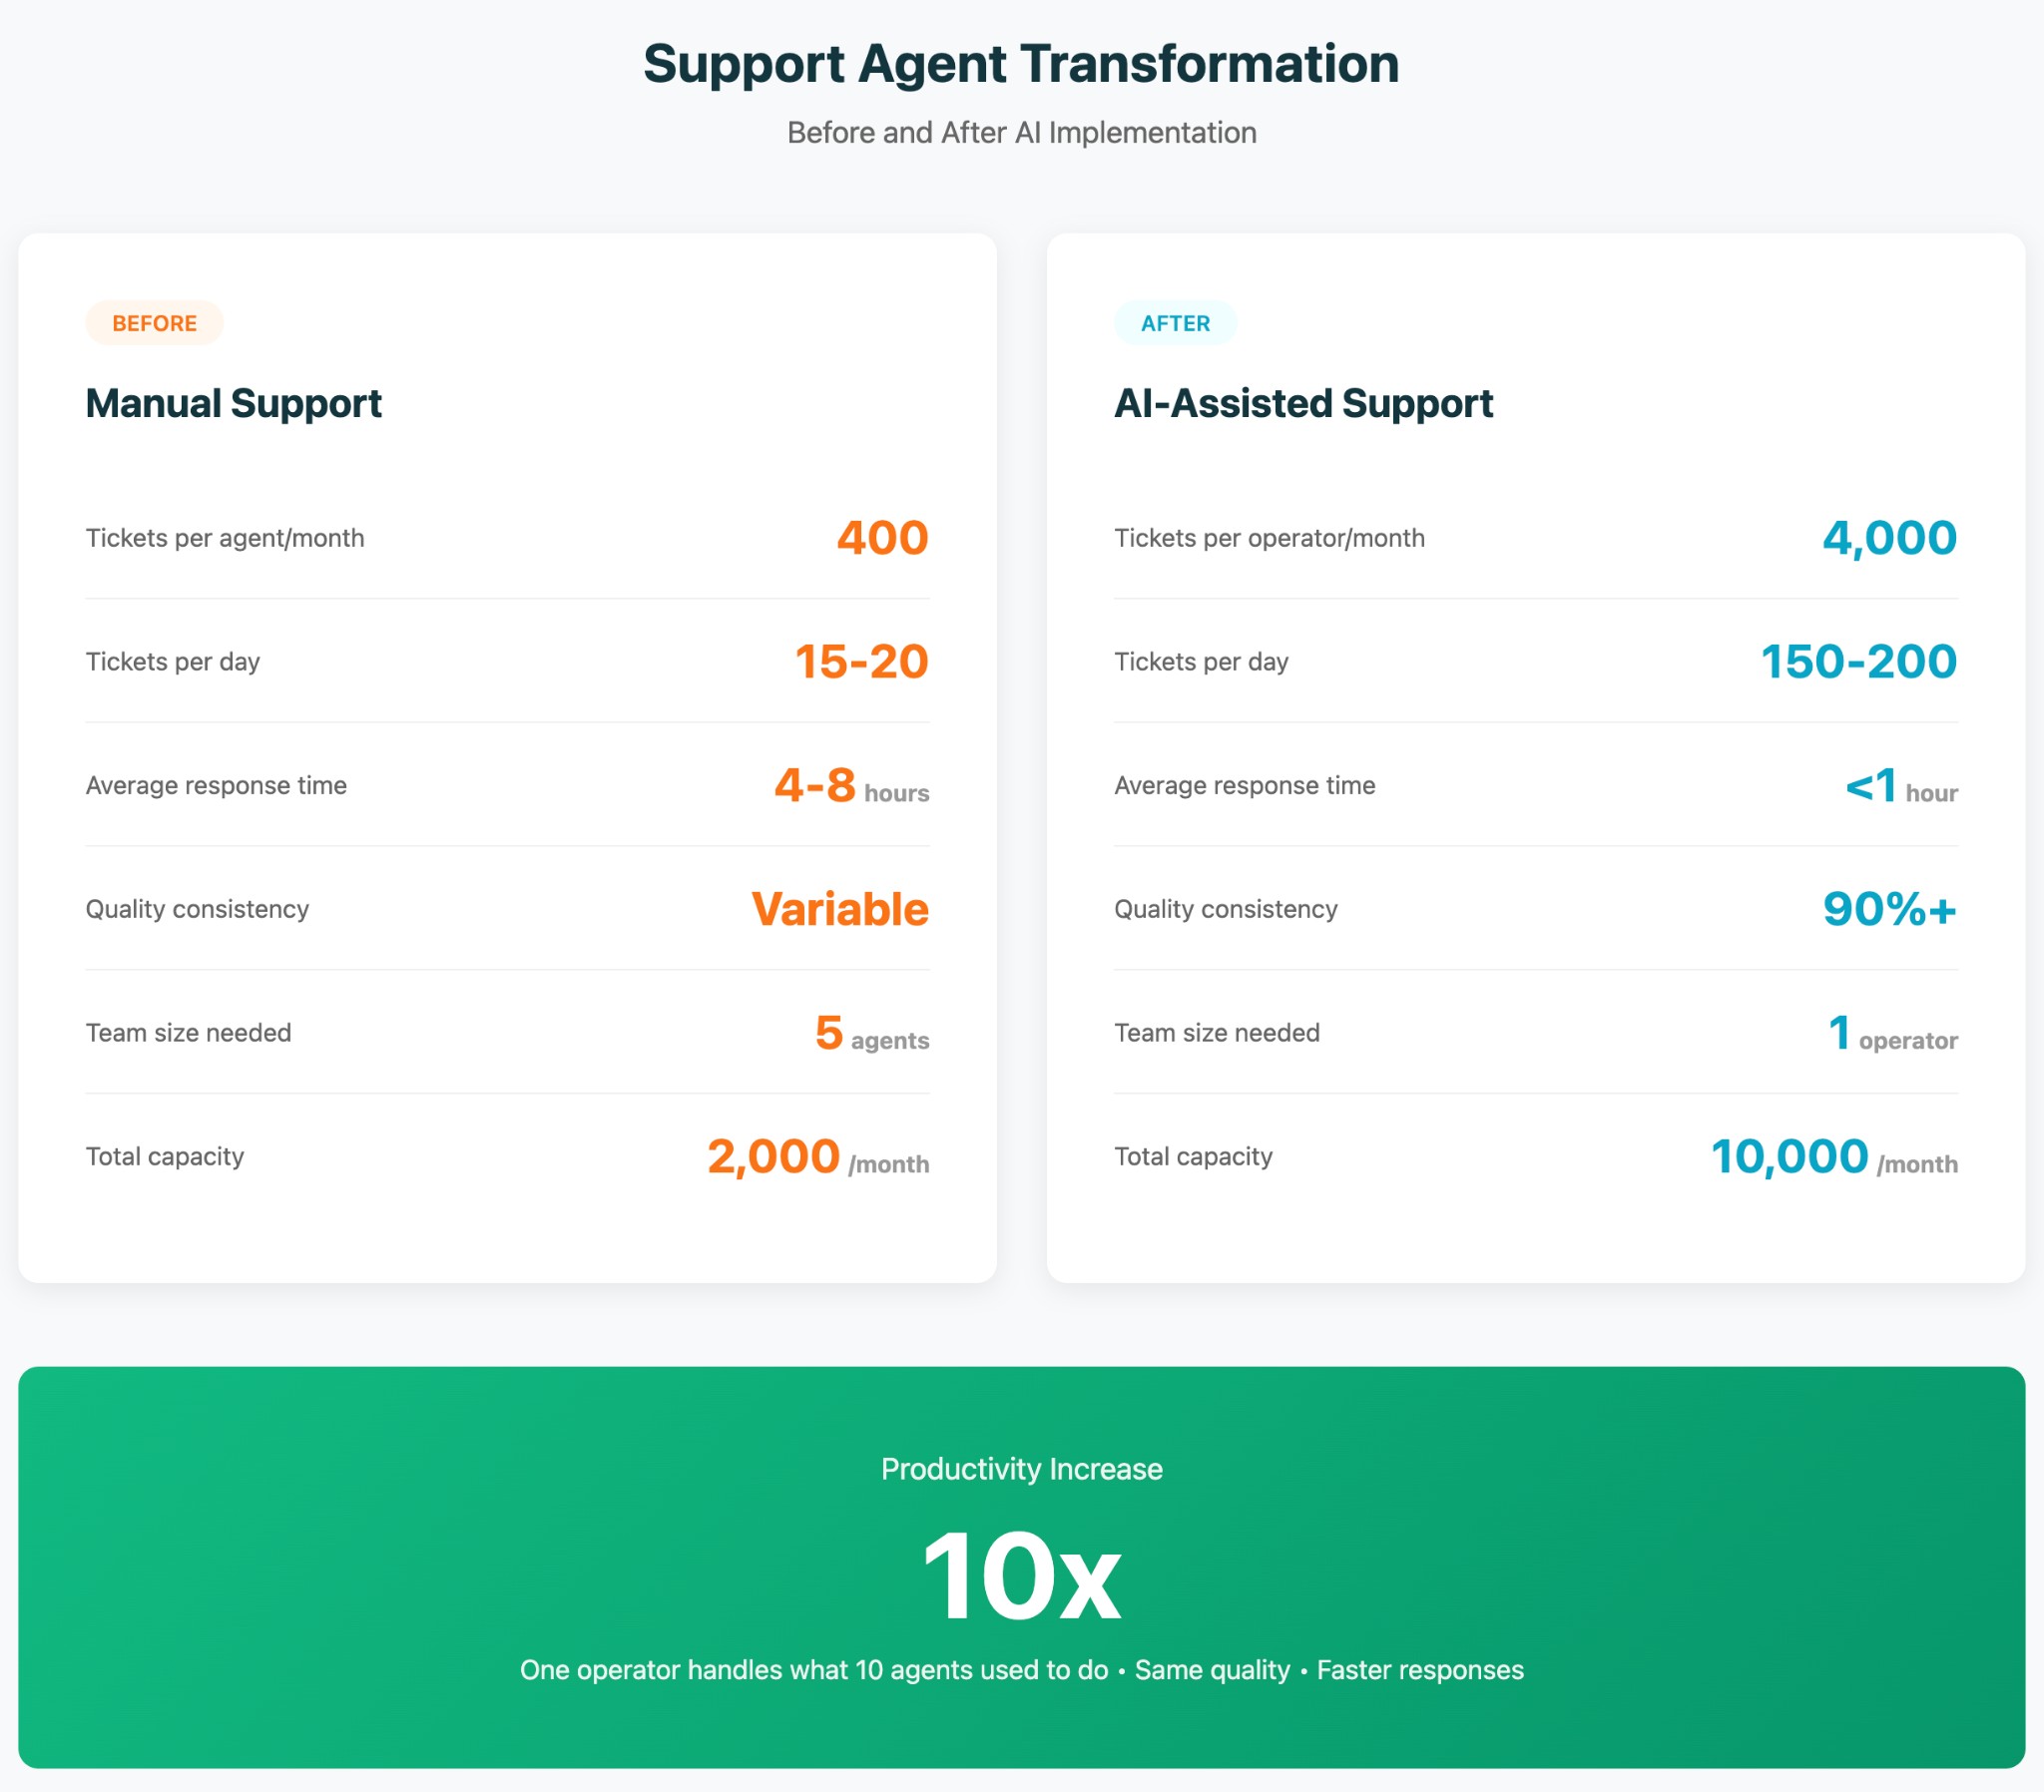The width and height of the screenshot is (2044, 1792).
Task: Click the Variable quality consistency value
Action: tap(840, 908)
